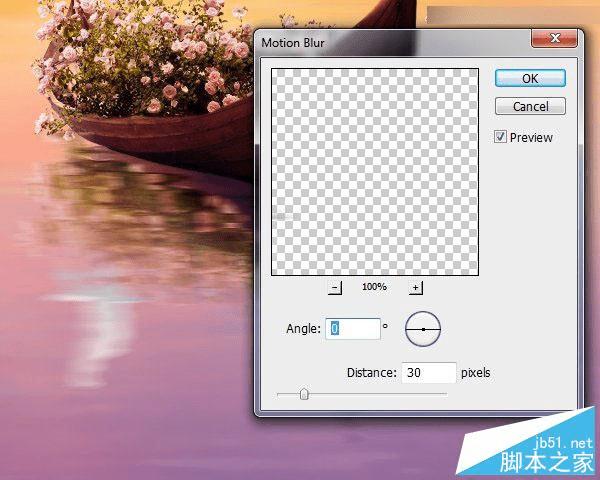
Task: Zoom in preview with plus button
Action: 416,287
